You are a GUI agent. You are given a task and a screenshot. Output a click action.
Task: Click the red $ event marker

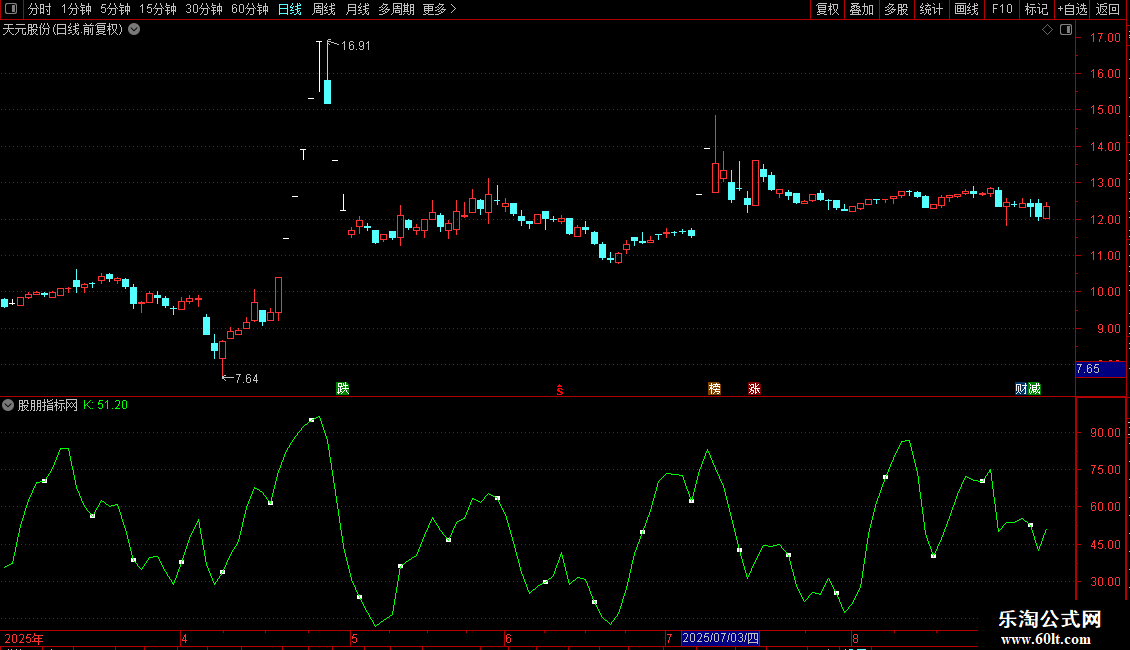[560, 389]
